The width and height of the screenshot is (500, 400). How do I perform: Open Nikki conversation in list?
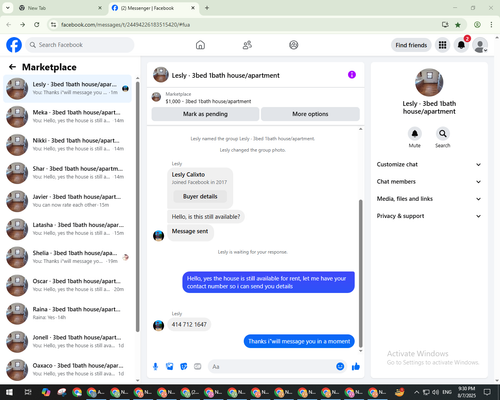[x=67, y=145]
